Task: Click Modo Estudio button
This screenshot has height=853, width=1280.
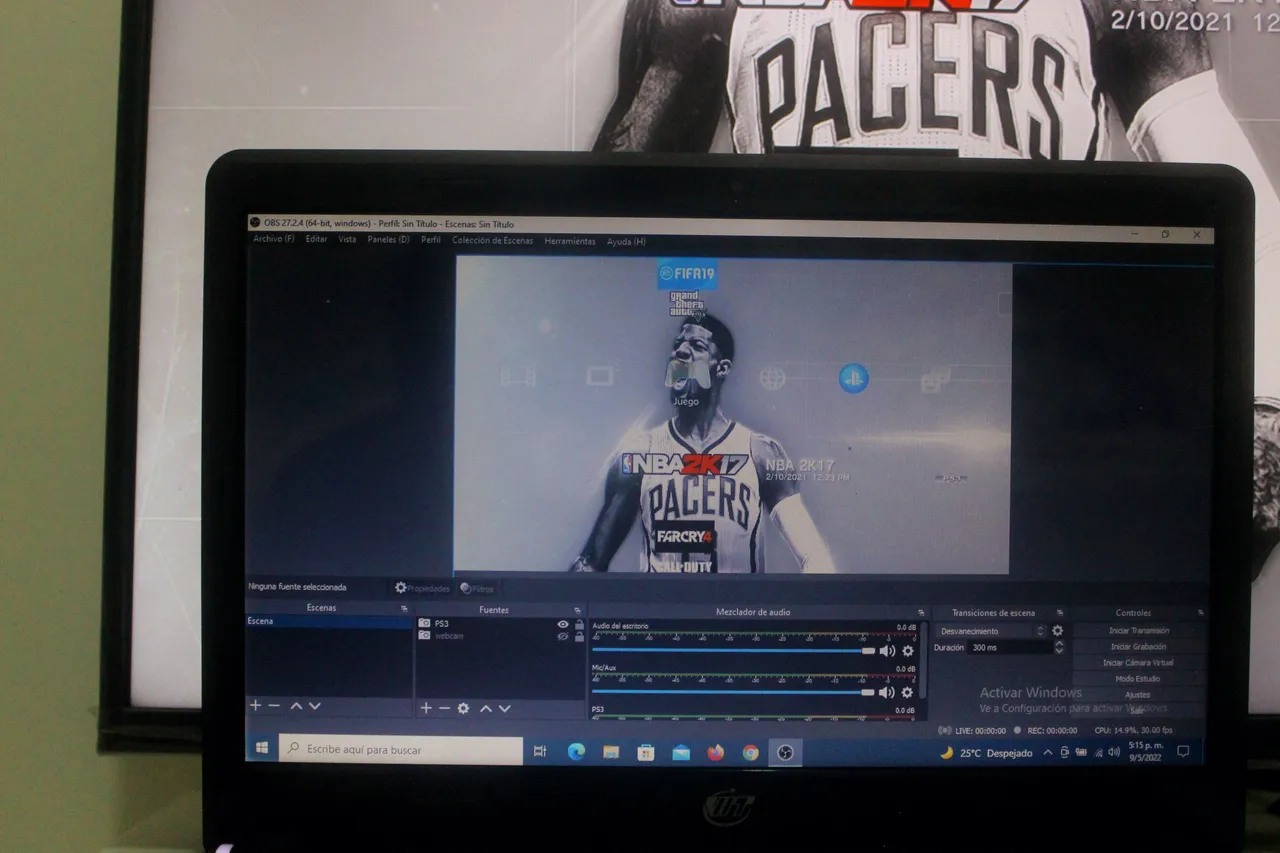Action: coord(1139,679)
